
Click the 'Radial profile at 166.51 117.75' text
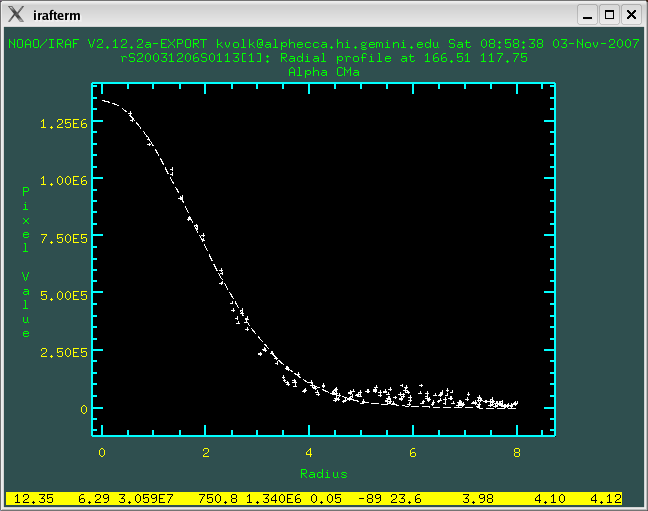pos(404,58)
